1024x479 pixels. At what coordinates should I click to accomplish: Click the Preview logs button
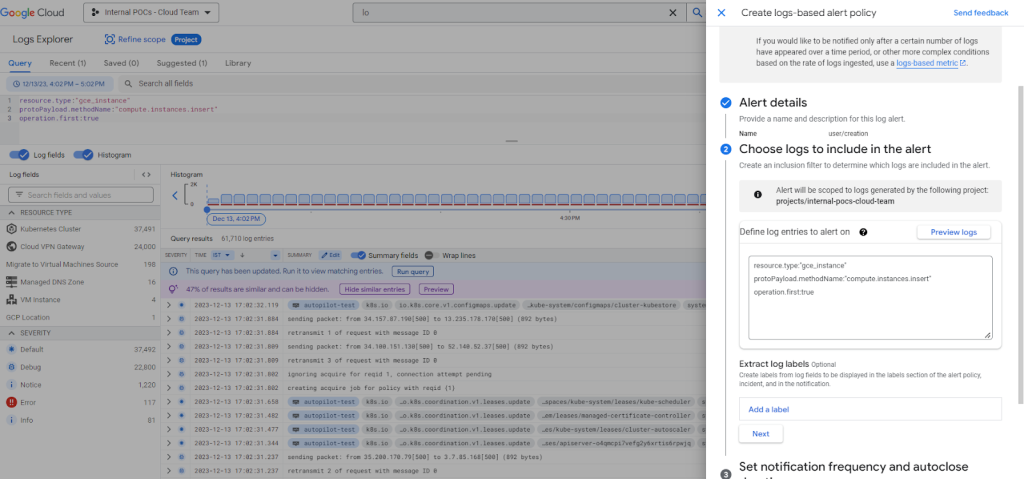953,232
